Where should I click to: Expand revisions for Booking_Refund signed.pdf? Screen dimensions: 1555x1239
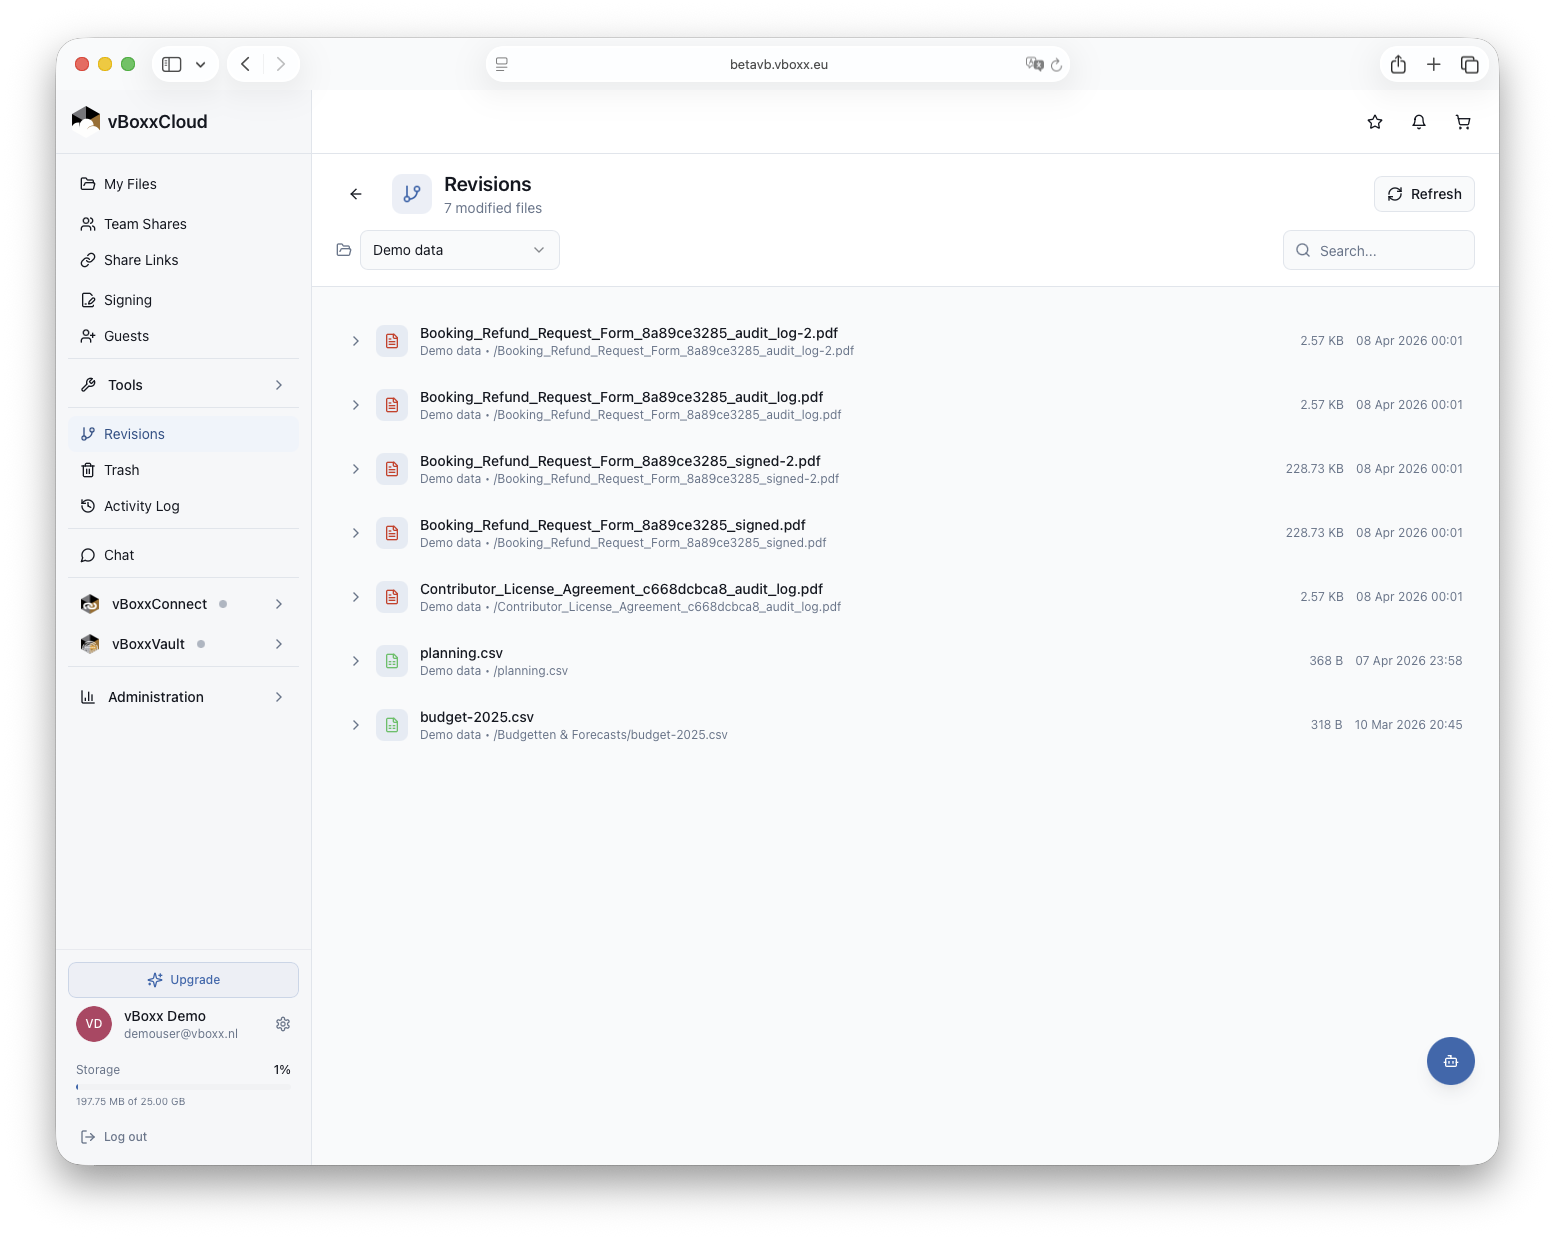(356, 533)
